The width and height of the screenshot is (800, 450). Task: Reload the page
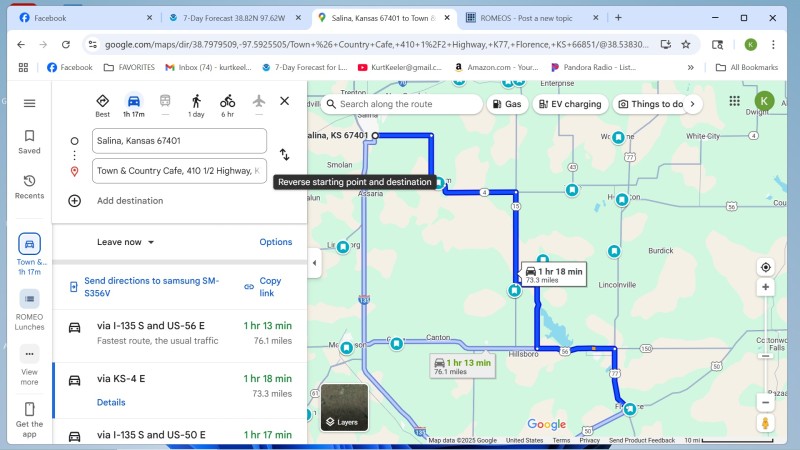(66, 44)
